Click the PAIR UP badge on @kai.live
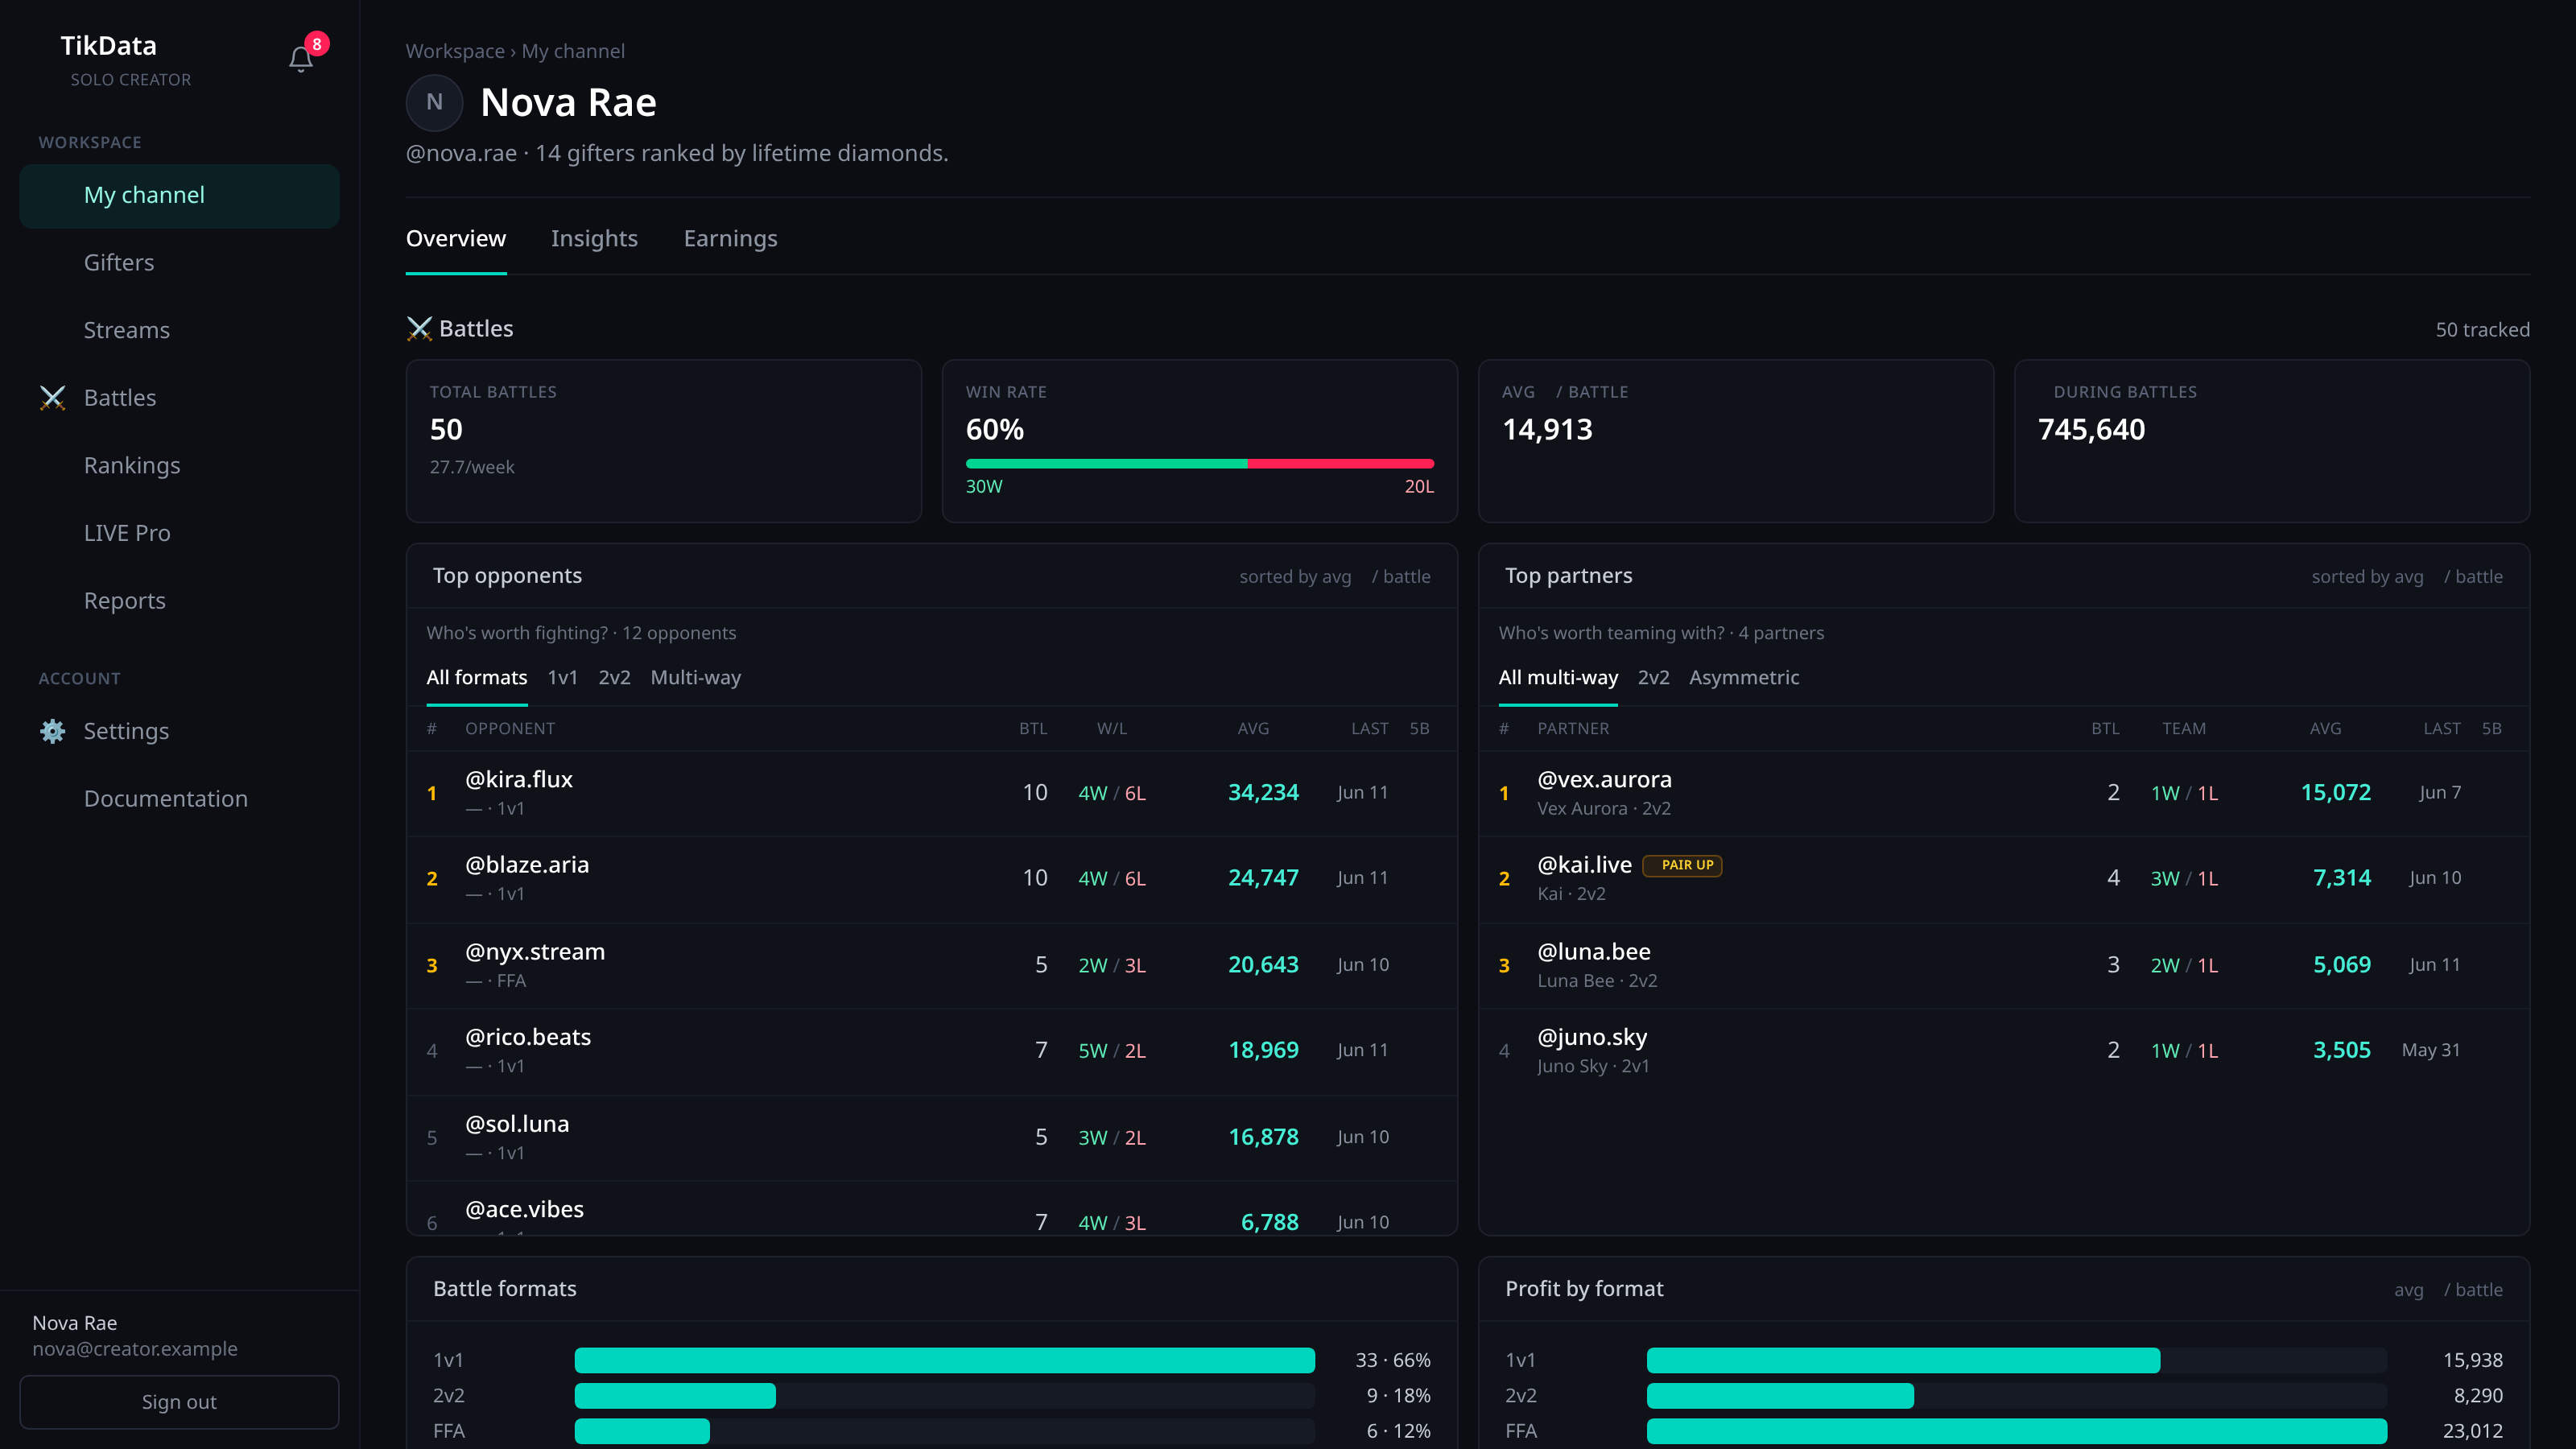This screenshot has width=2576, height=1449. pyautogui.click(x=1683, y=865)
